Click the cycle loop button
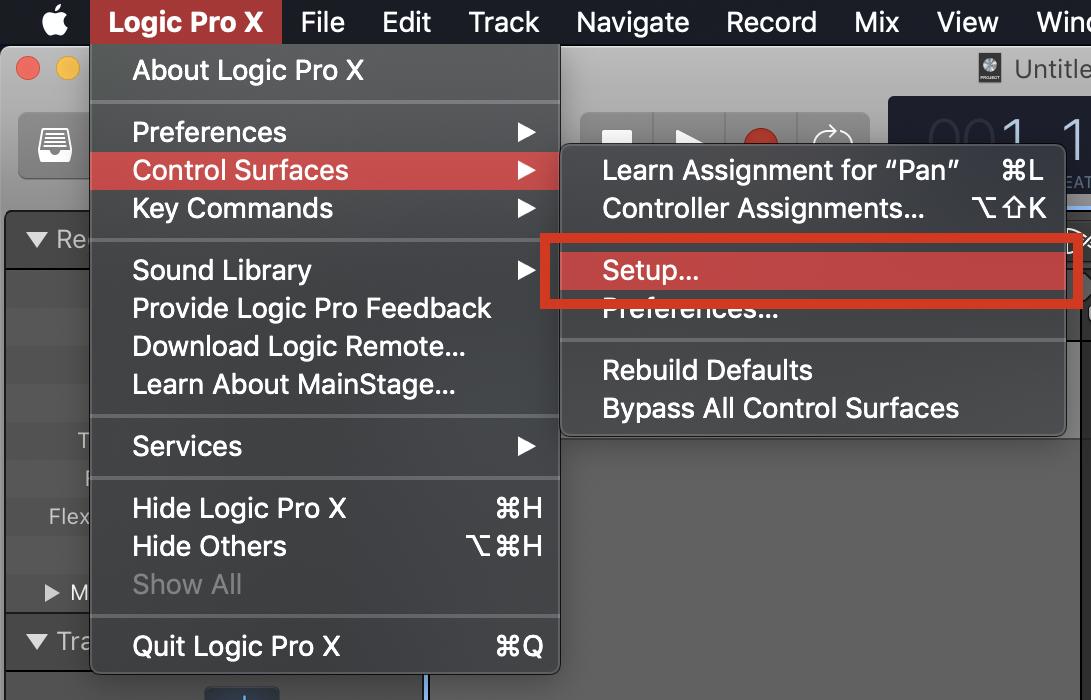The height and width of the screenshot is (700, 1091). [x=832, y=136]
